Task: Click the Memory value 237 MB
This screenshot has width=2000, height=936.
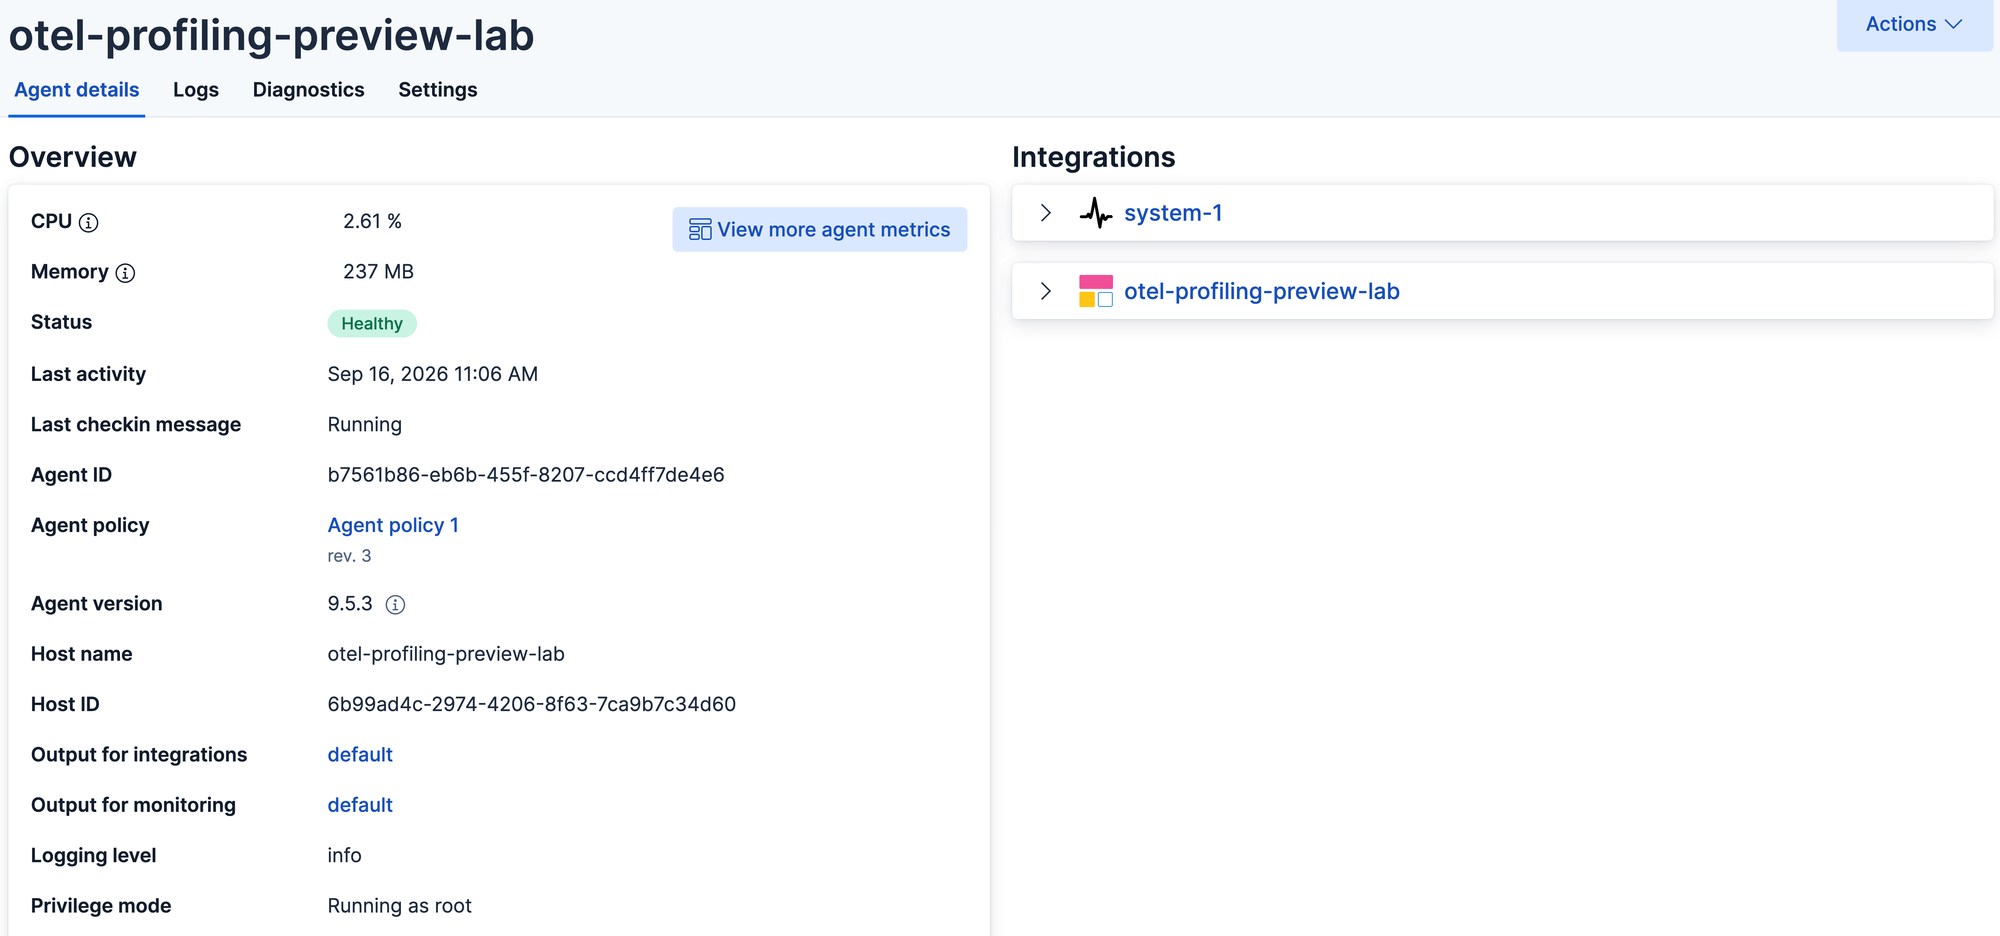Action: tap(378, 272)
